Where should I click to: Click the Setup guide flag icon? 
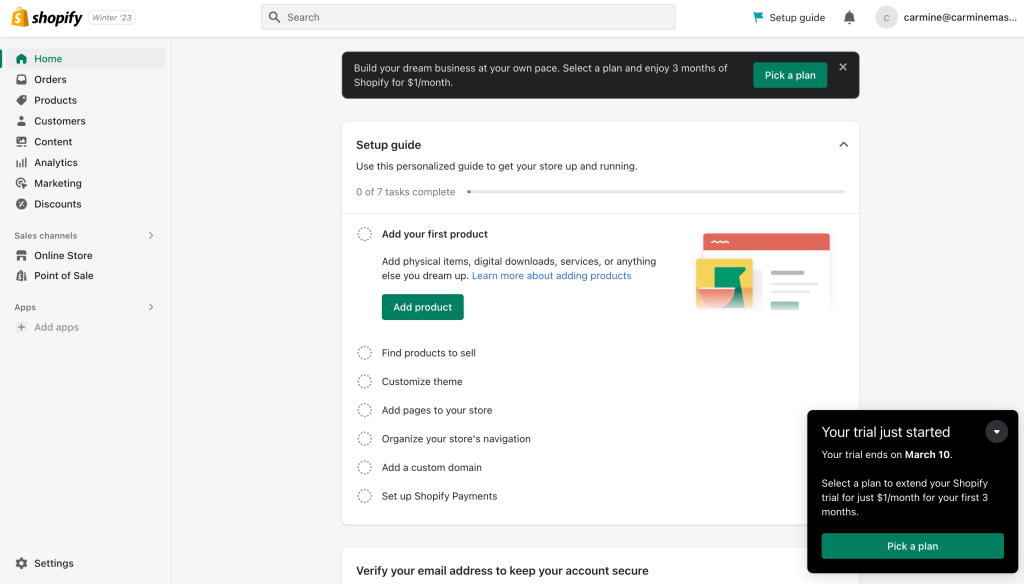tap(758, 18)
